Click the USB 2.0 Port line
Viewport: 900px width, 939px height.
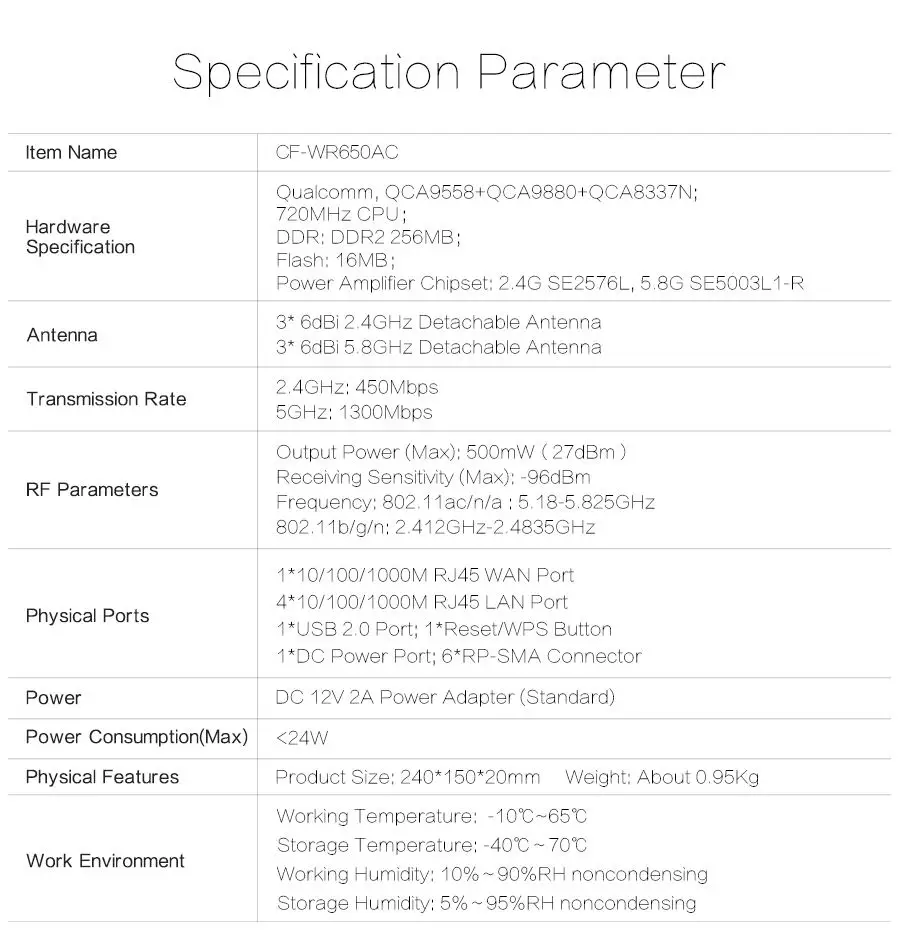click(x=444, y=629)
